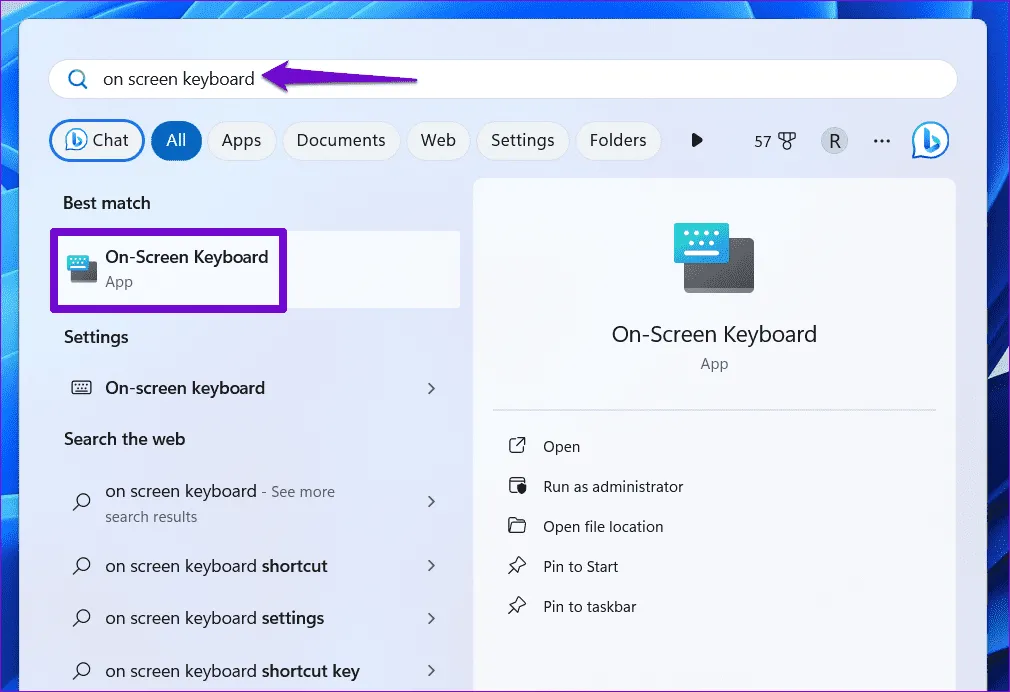Click the large On-Screen Keyboard preview icon
The height and width of the screenshot is (692, 1010).
(714, 258)
